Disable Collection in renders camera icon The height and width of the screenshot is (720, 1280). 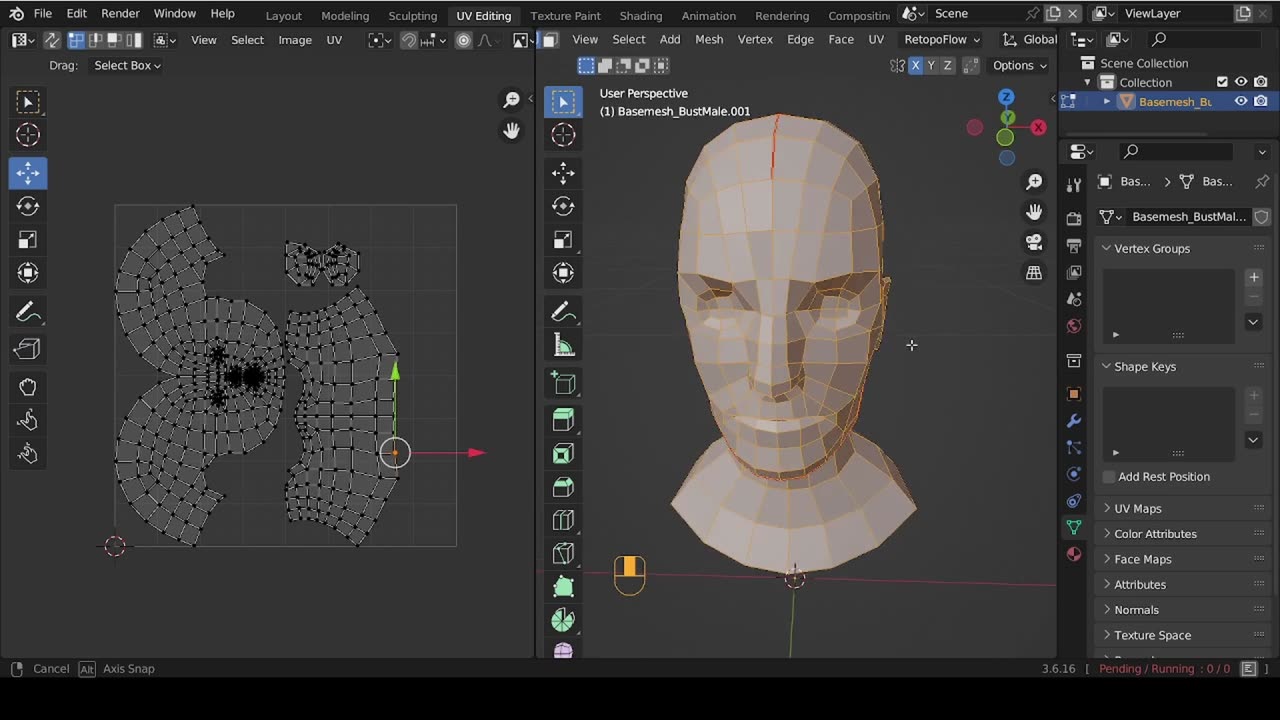pyautogui.click(x=1261, y=82)
